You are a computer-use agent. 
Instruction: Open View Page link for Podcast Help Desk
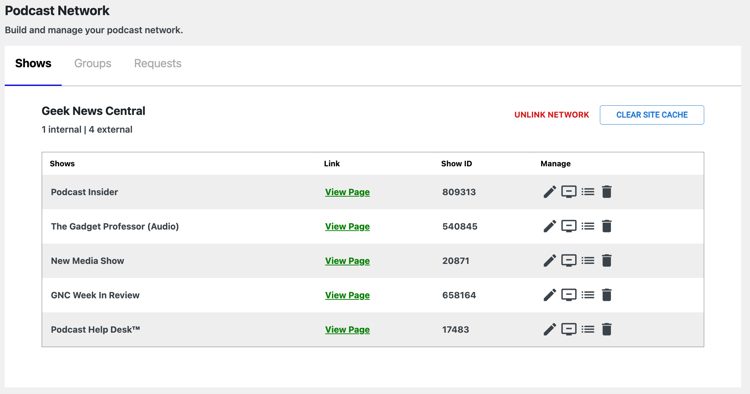(x=347, y=329)
